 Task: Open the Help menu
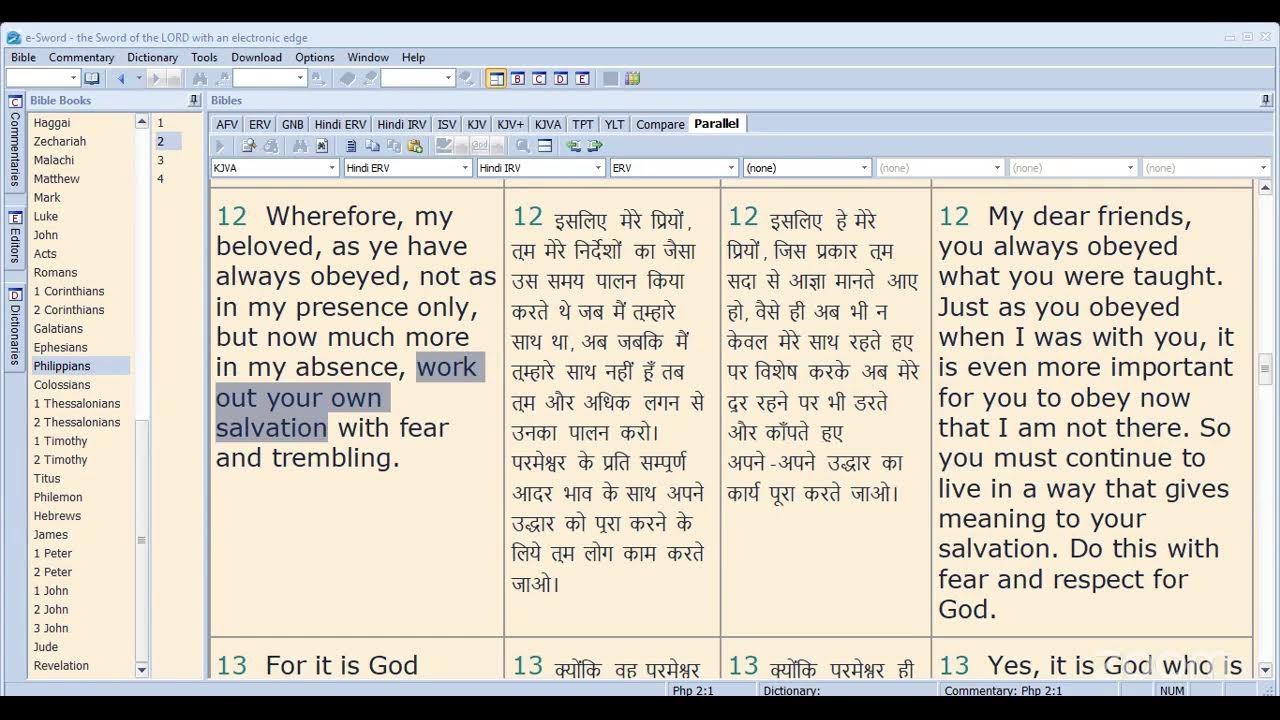413,57
